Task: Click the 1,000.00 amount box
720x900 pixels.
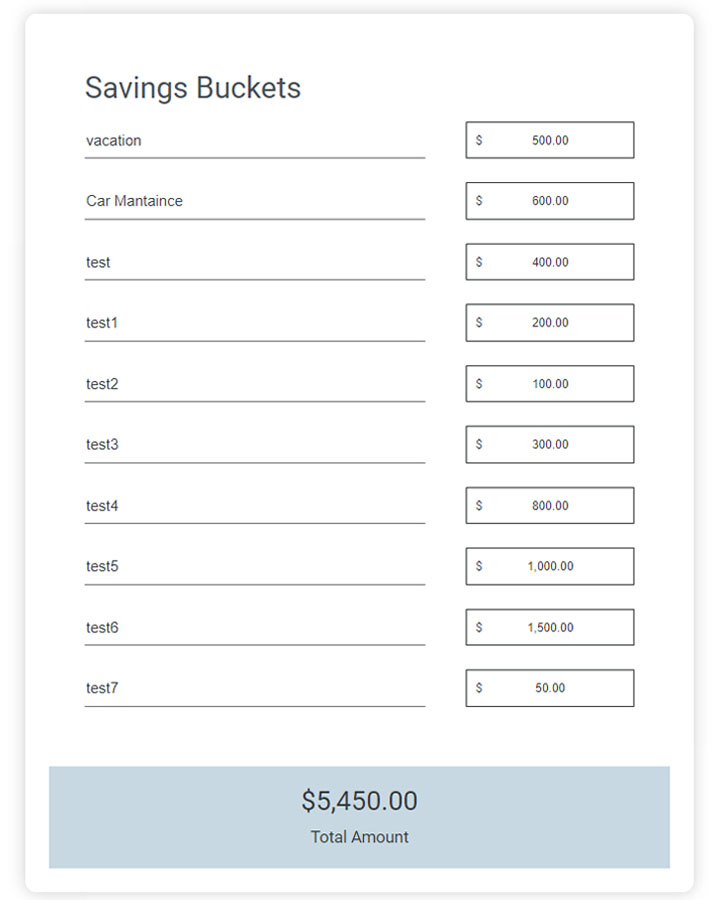Action: coord(550,566)
